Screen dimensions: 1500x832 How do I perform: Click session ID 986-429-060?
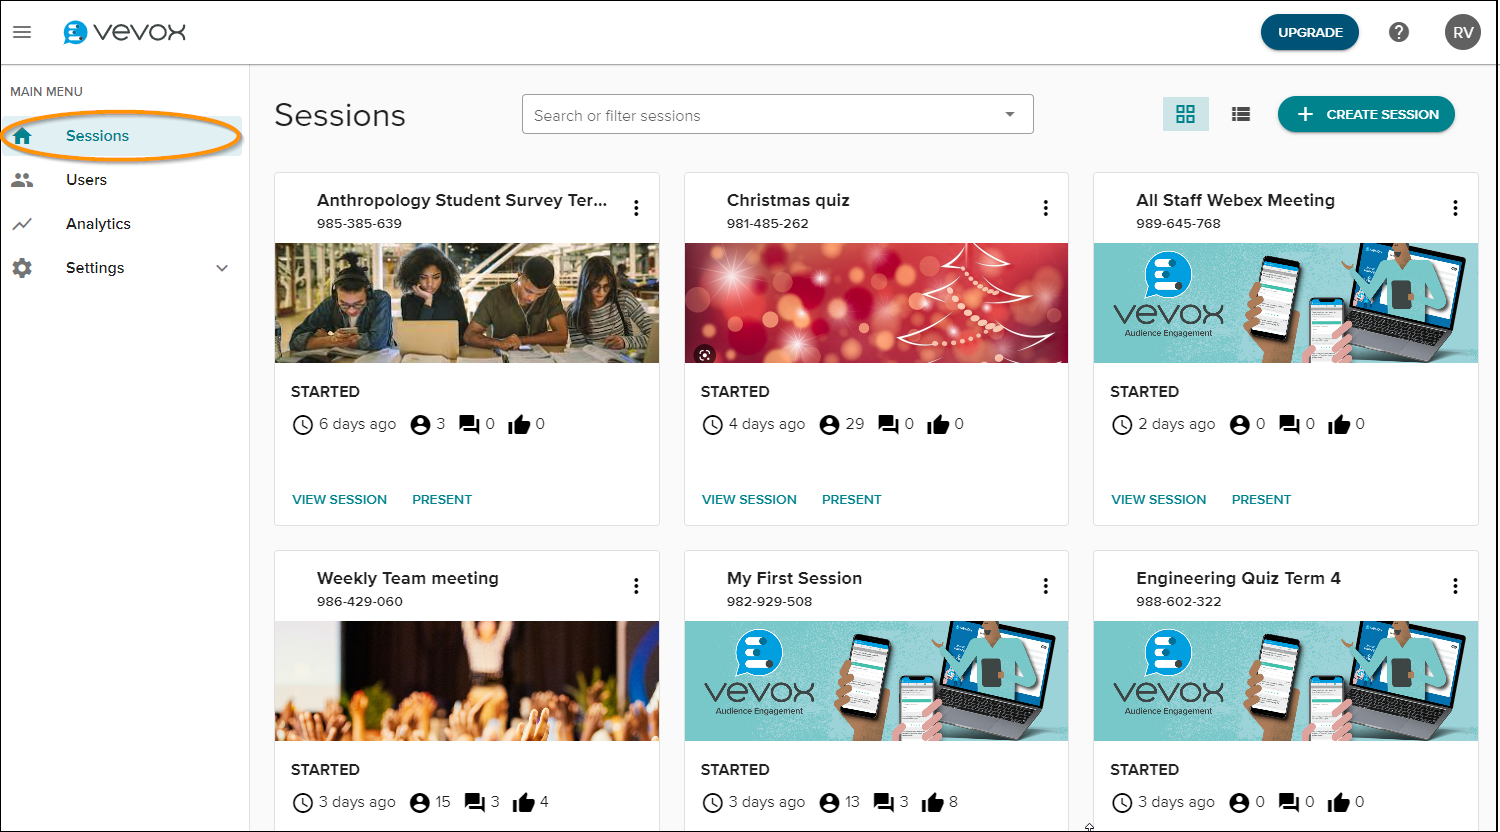tap(360, 601)
